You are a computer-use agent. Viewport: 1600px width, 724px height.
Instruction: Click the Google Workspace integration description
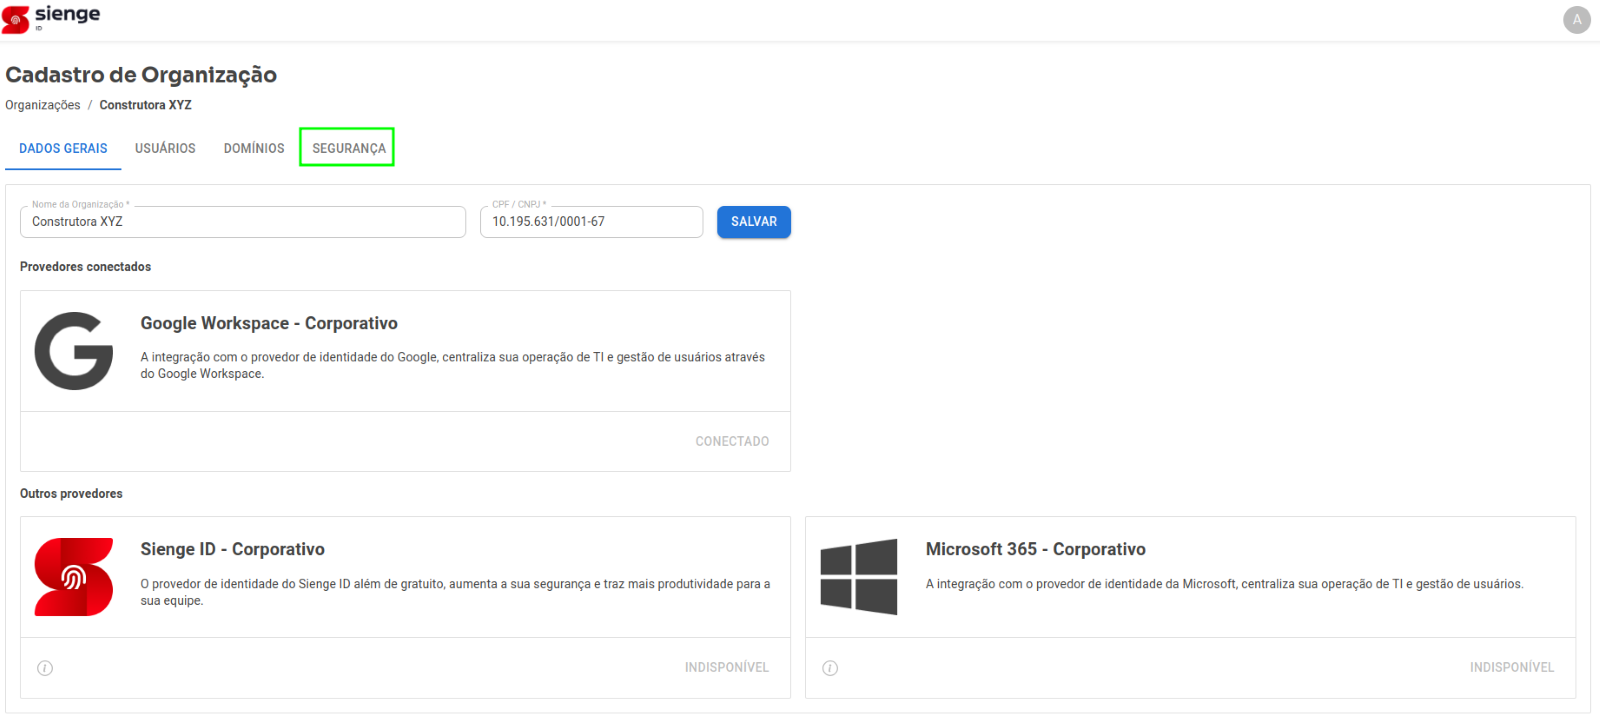(x=453, y=365)
